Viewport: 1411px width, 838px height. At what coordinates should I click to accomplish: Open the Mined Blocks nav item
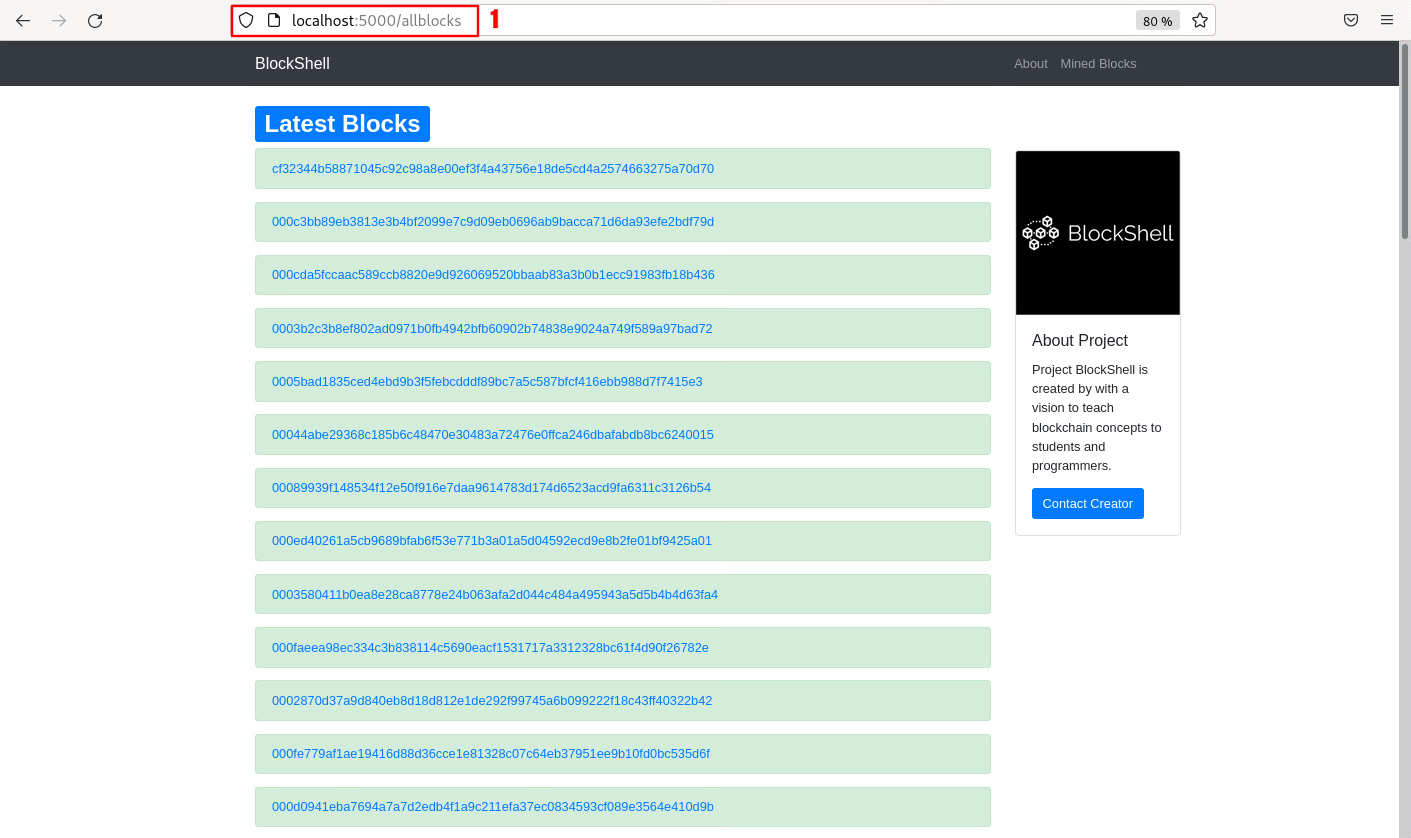(x=1098, y=63)
